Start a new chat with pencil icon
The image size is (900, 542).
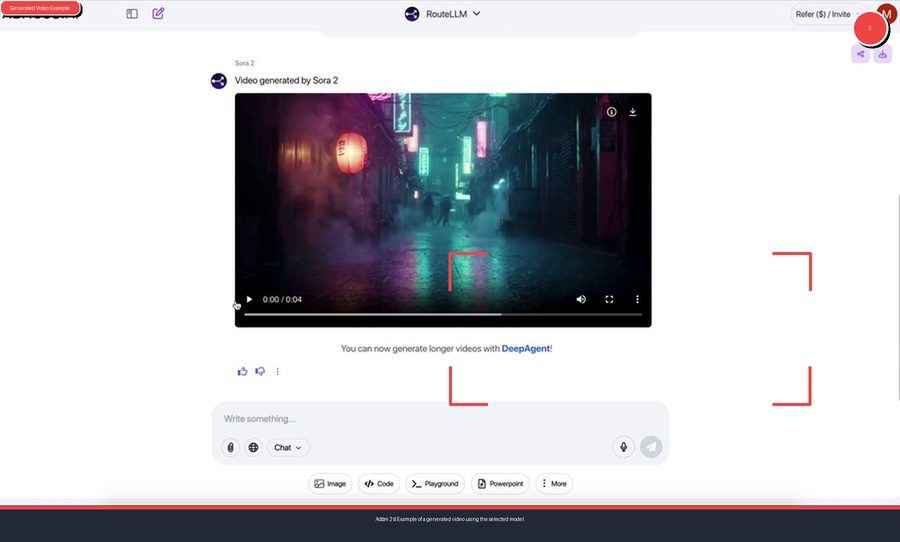[x=158, y=14]
